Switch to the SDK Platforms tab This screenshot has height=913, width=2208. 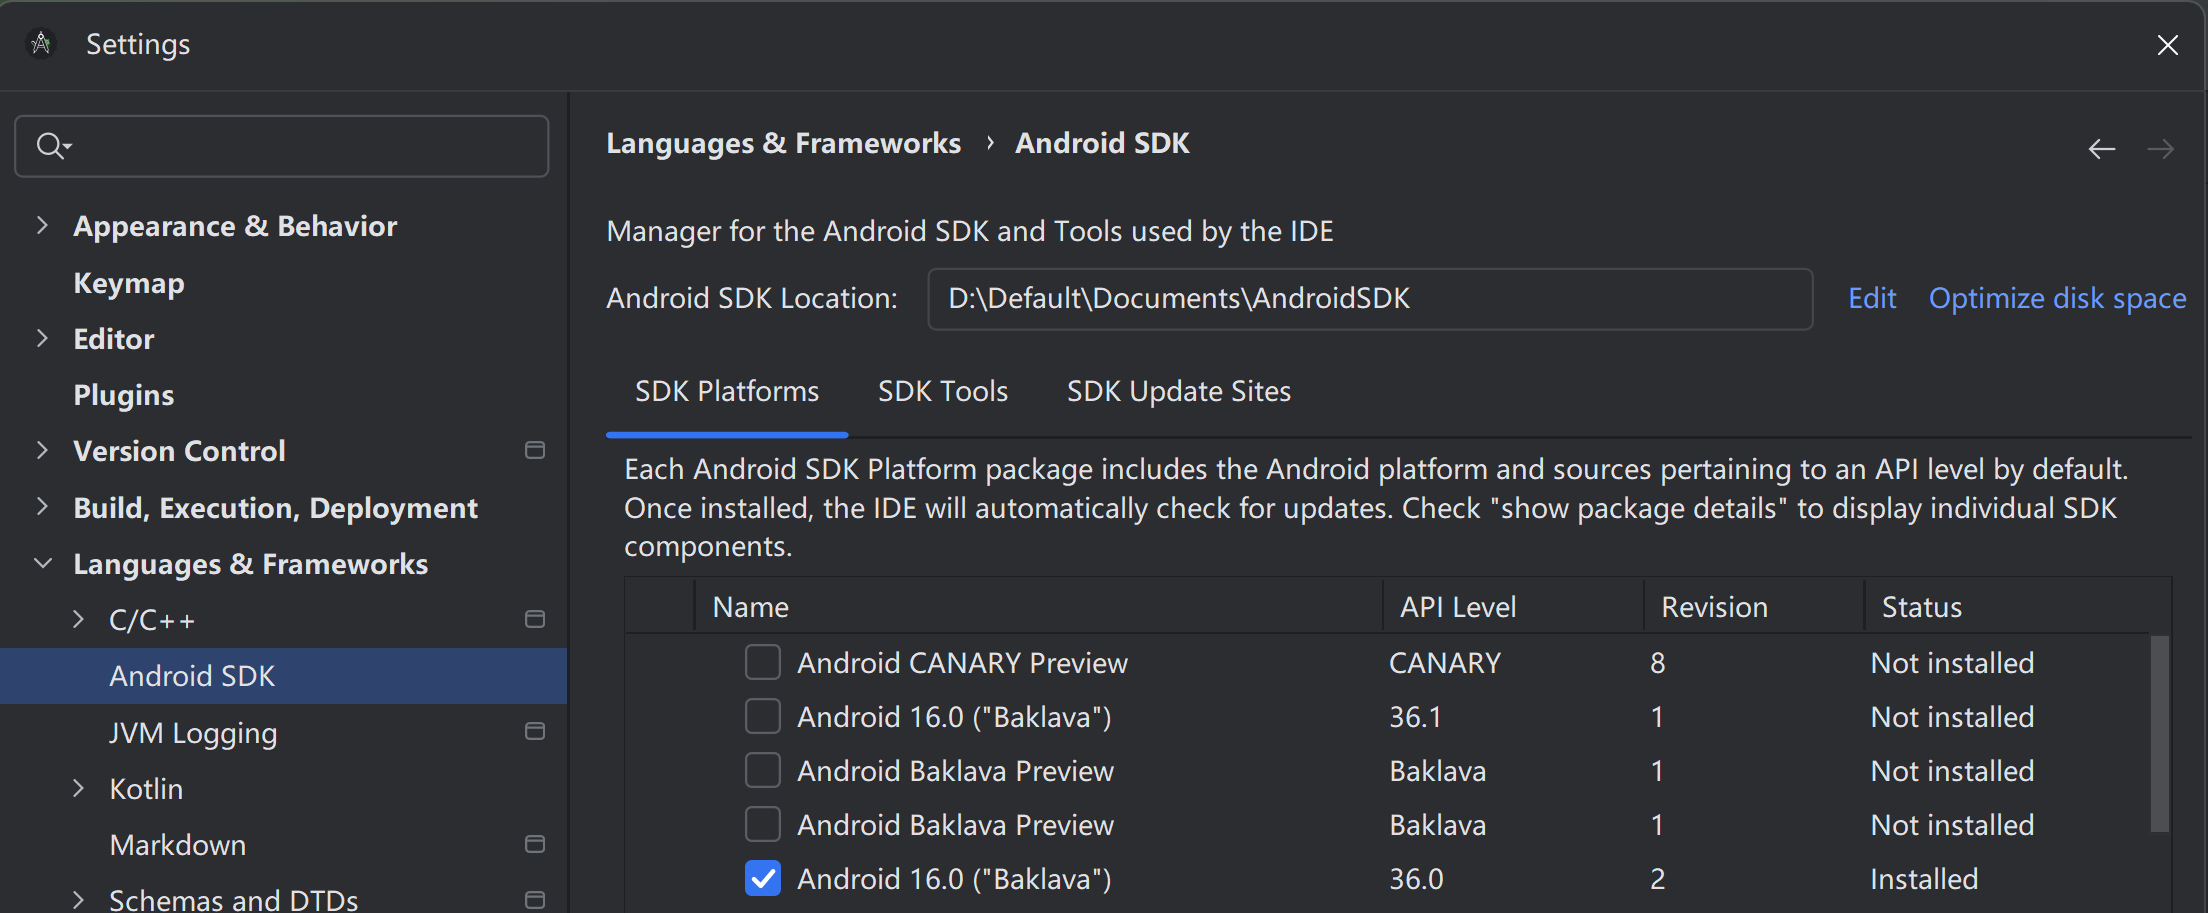[x=727, y=391]
